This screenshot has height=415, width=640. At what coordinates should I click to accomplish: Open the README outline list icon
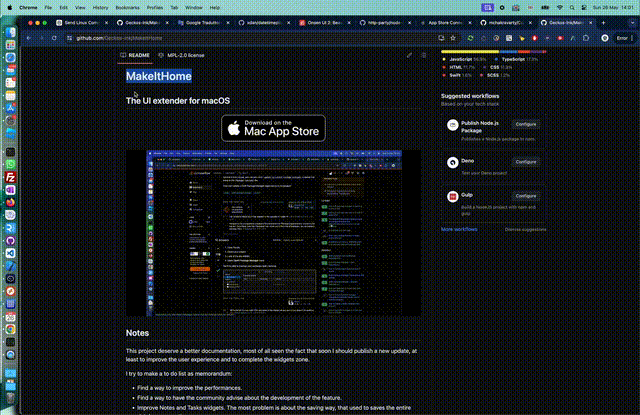(x=425, y=55)
